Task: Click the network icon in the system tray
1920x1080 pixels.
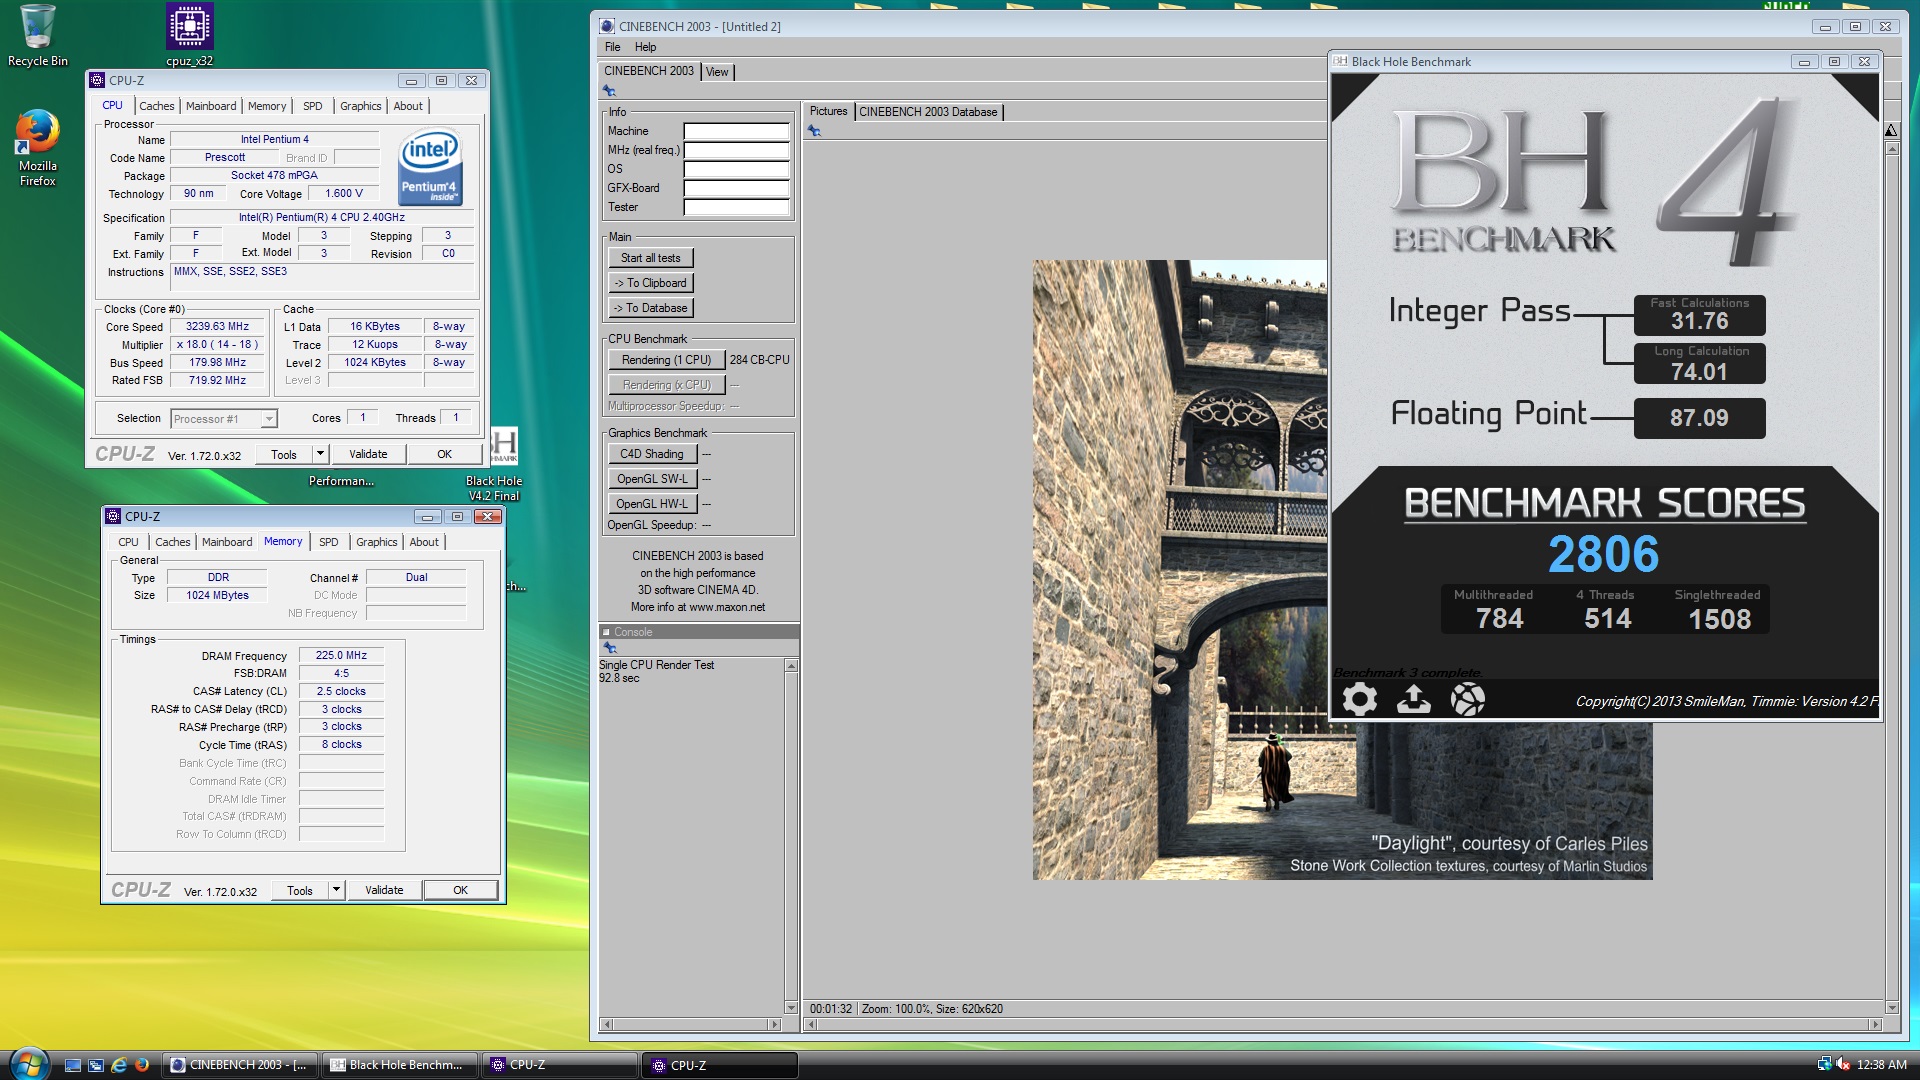Action: [x=1824, y=1065]
